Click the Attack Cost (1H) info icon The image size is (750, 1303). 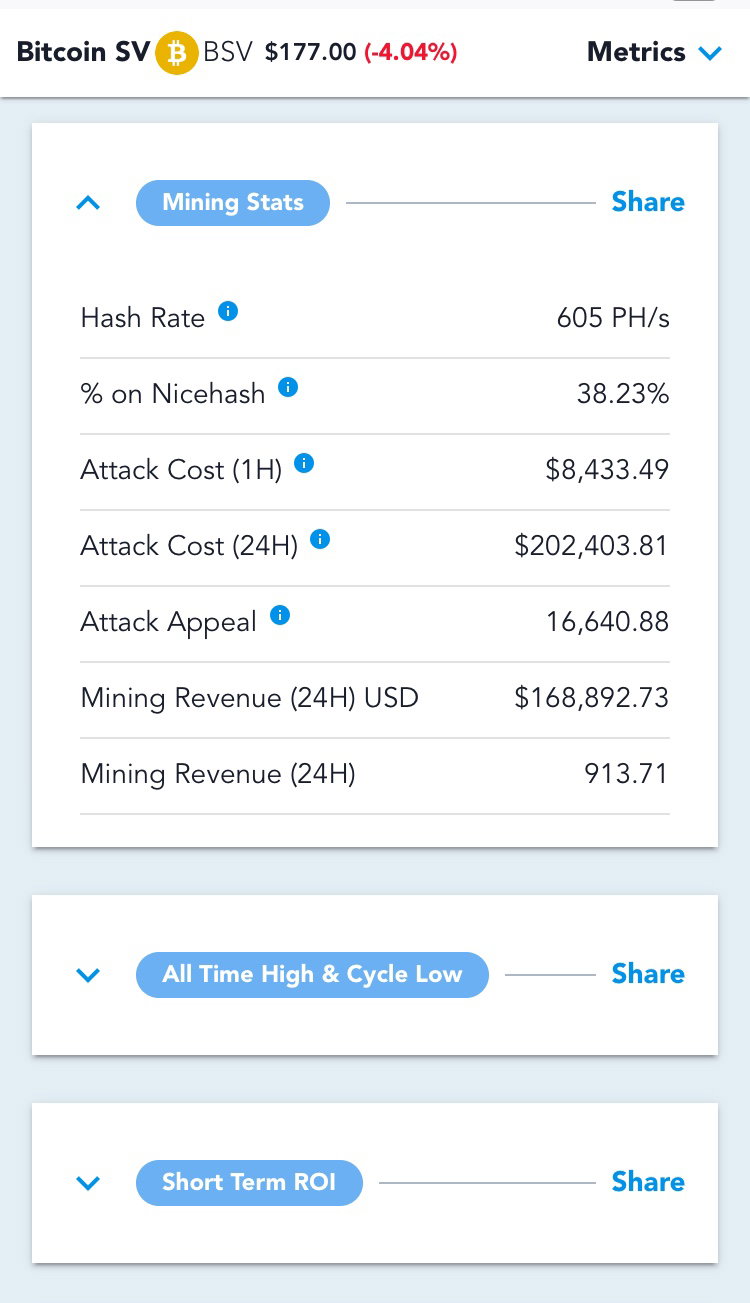pyautogui.click(x=305, y=463)
